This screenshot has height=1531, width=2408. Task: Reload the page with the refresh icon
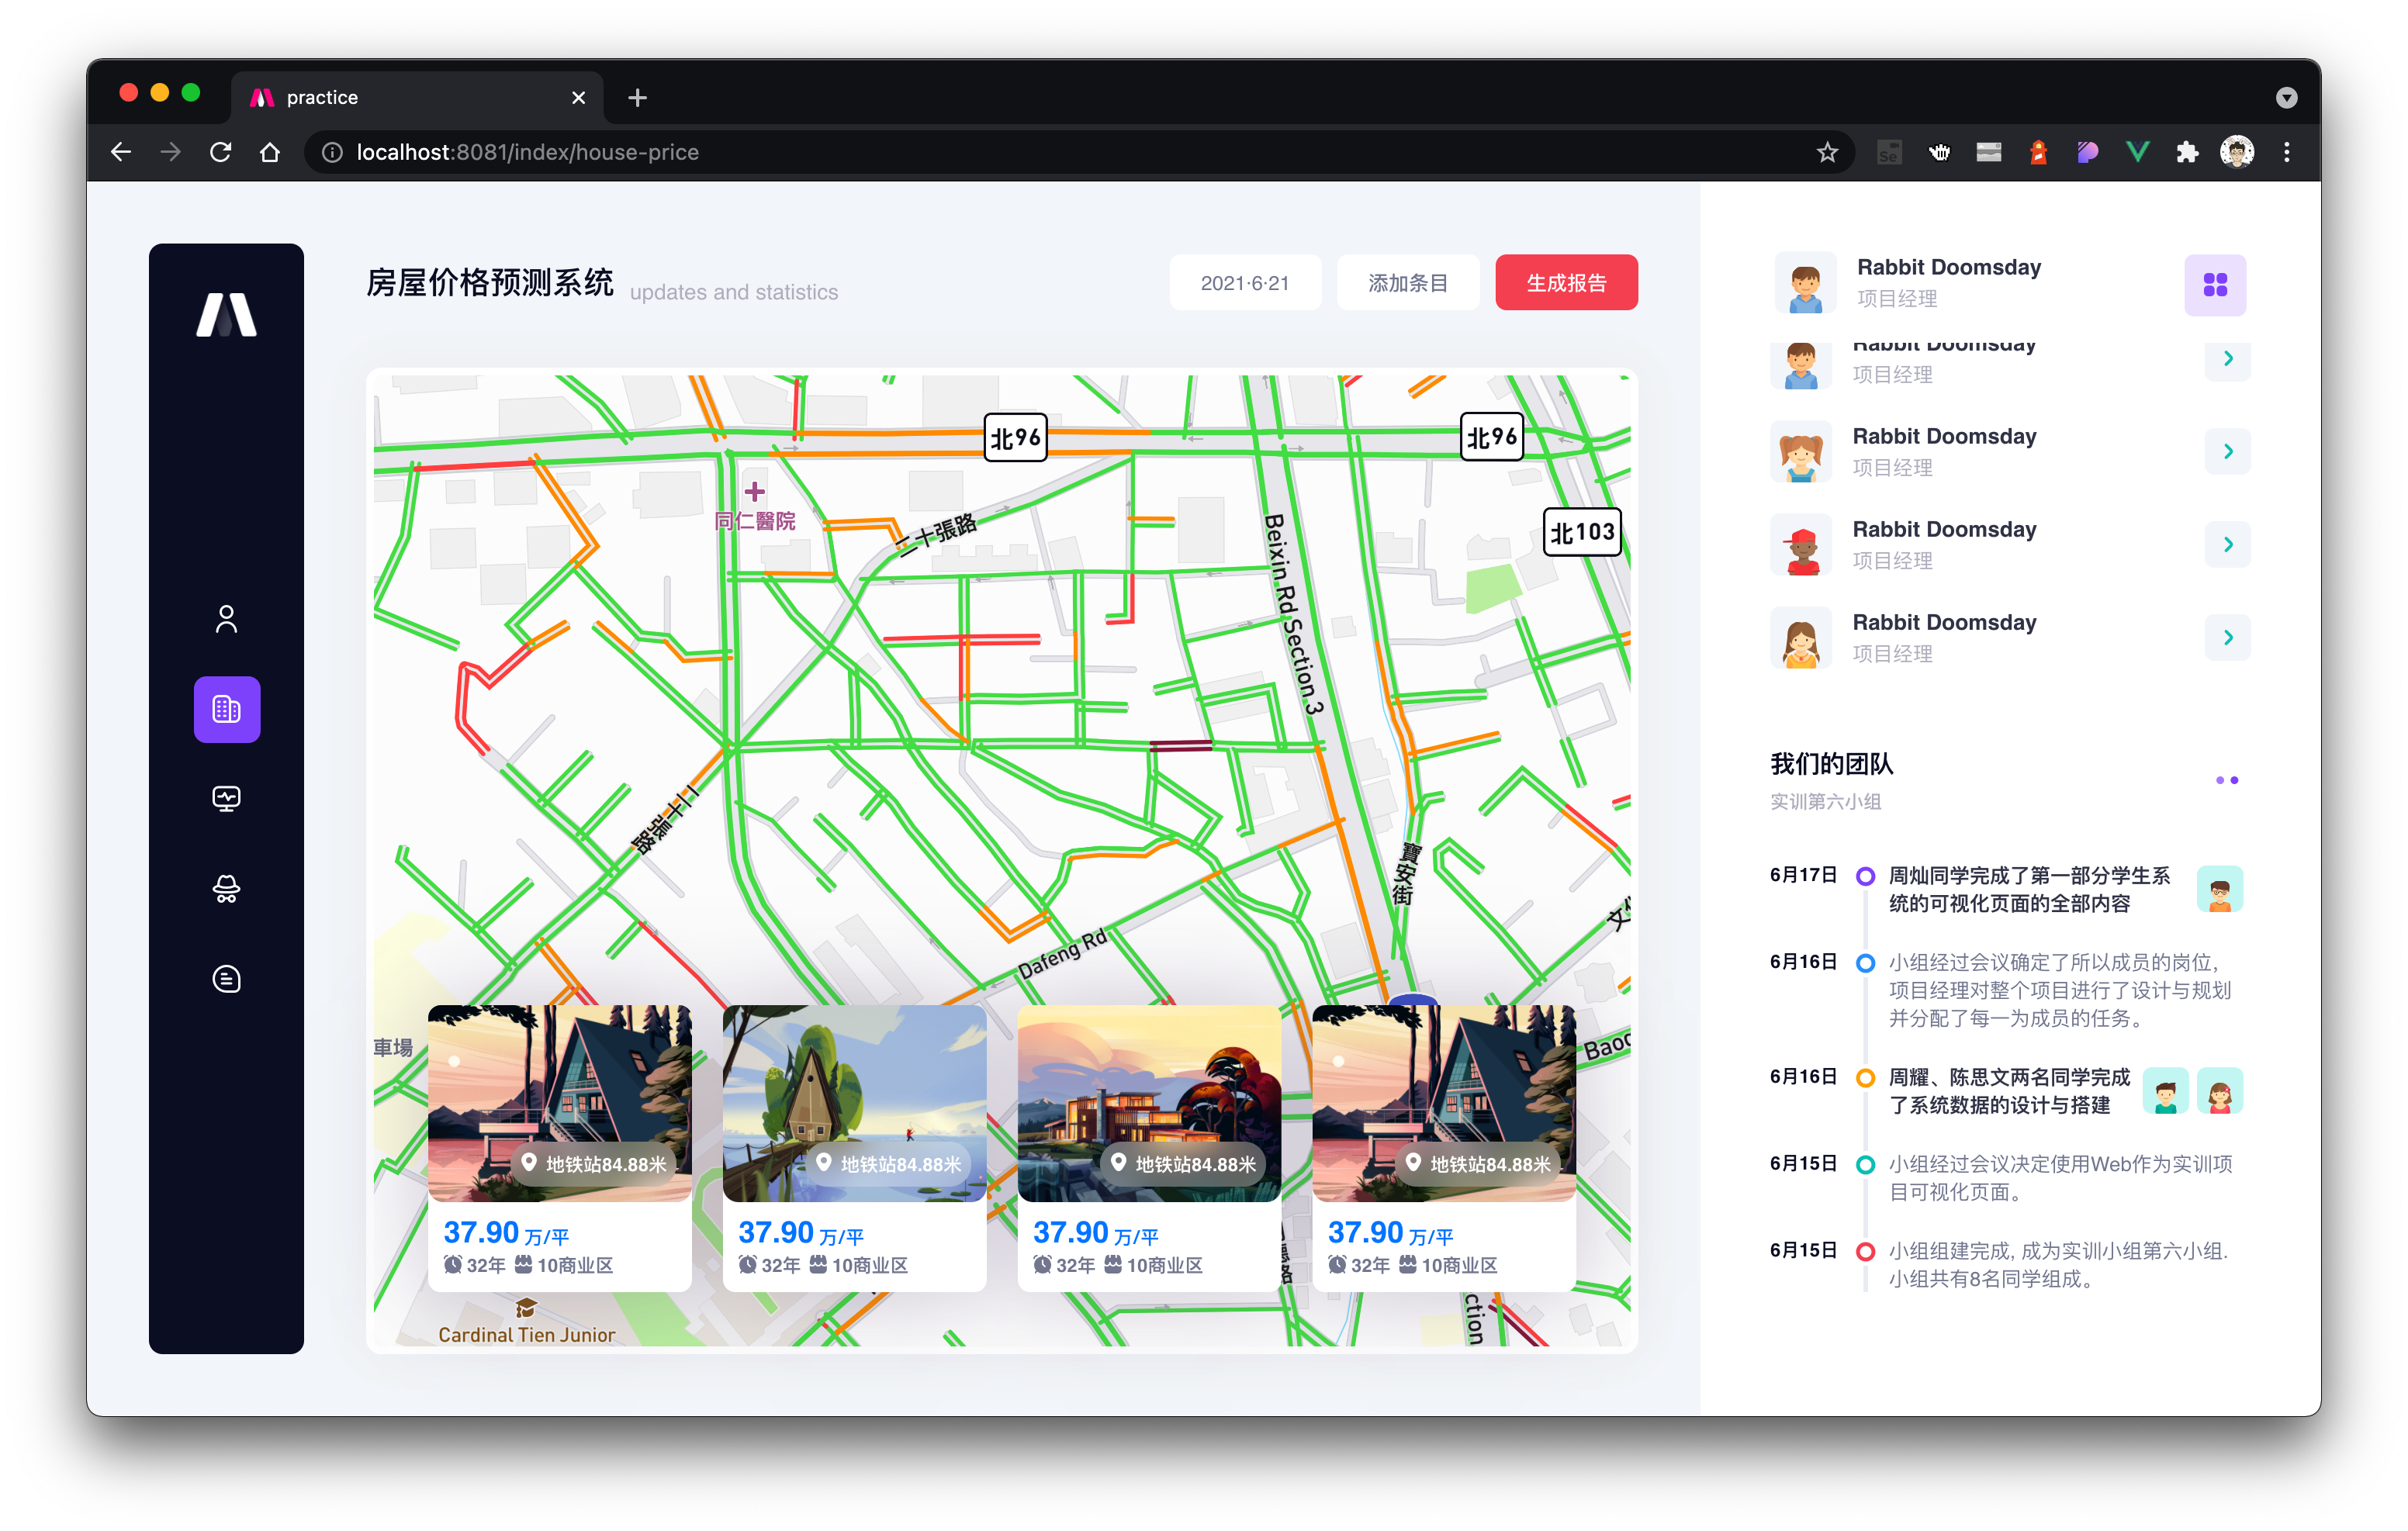coord(220,152)
